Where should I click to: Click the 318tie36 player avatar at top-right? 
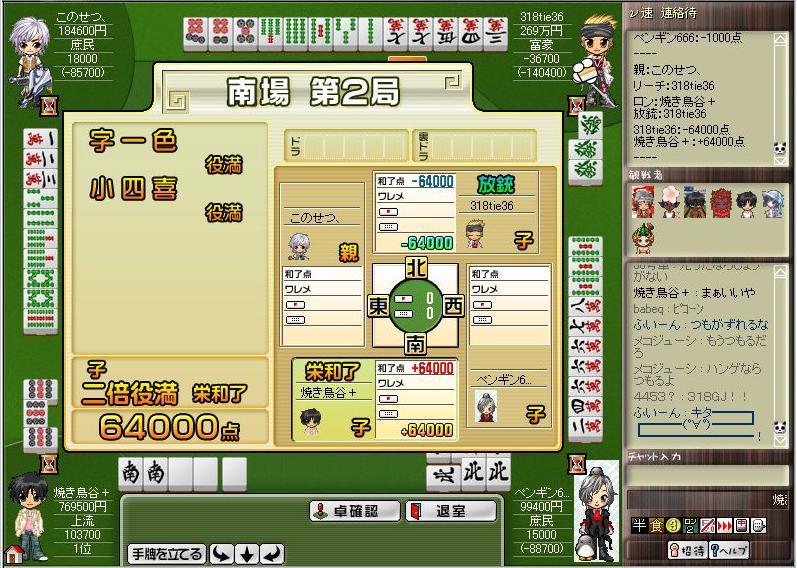(597, 61)
